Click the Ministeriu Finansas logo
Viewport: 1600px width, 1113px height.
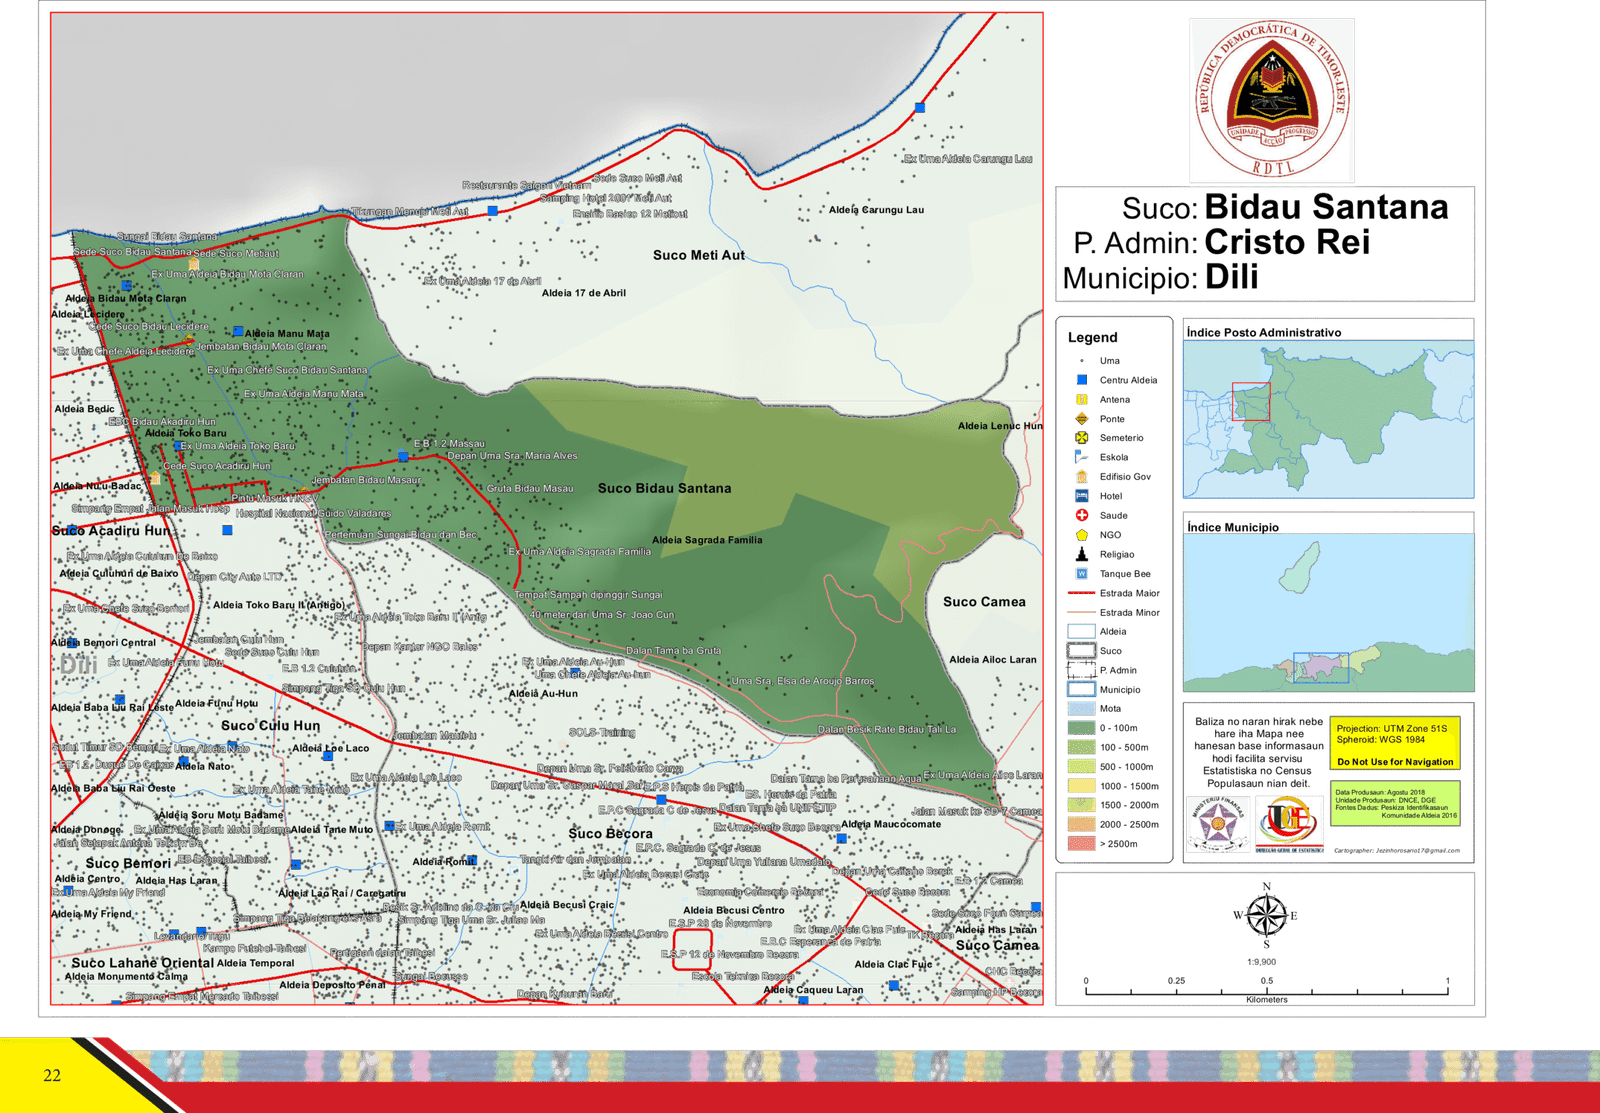click(1217, 824)
